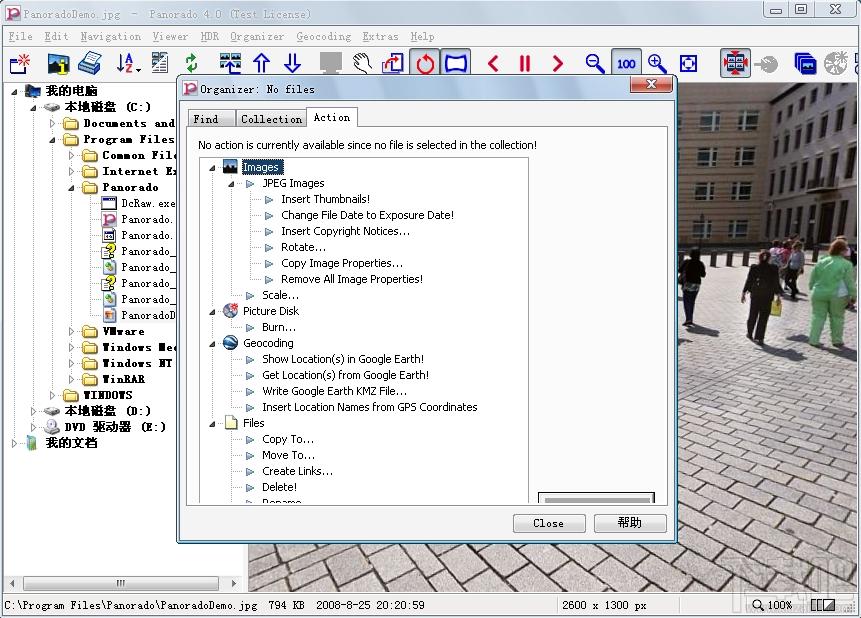The width and height of the screenshot is (861, 618).
Task: Toggle the red rotation mode button
Action: (425, 63)
